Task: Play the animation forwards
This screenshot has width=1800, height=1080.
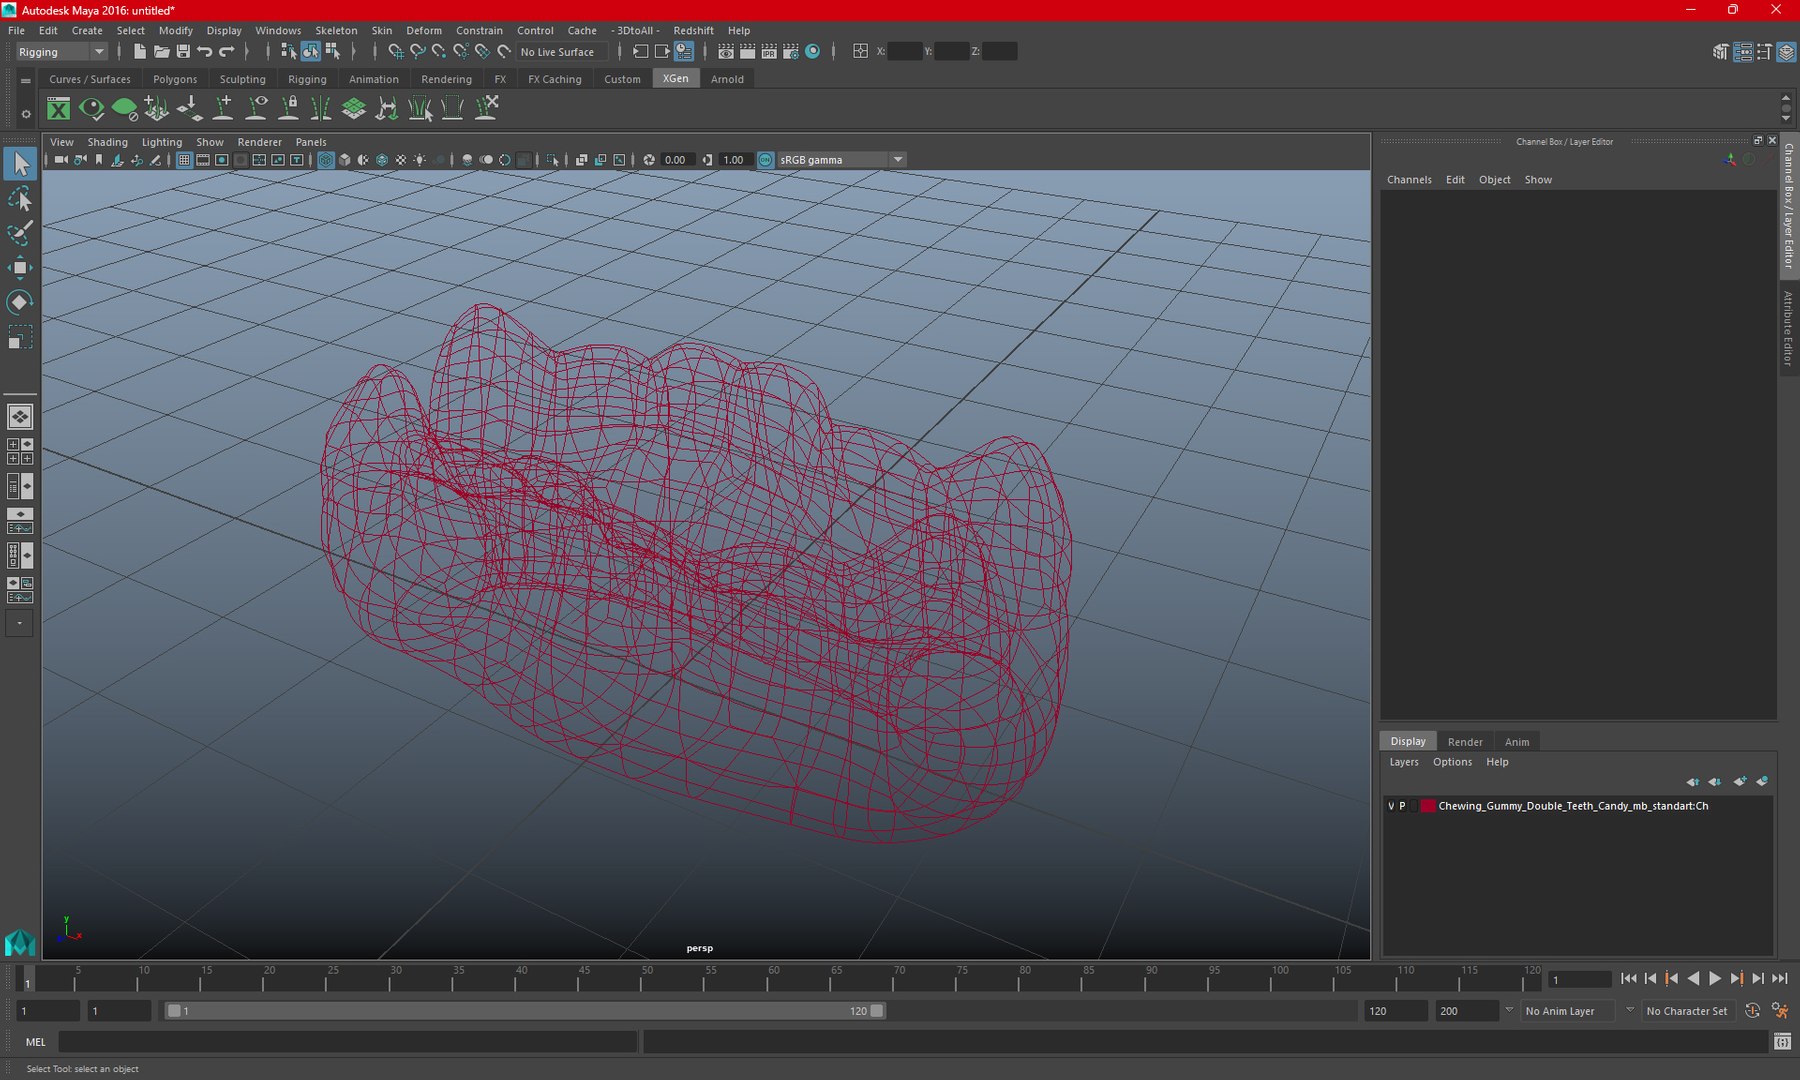Action: pyautogui.click(x=1714, y=979)
